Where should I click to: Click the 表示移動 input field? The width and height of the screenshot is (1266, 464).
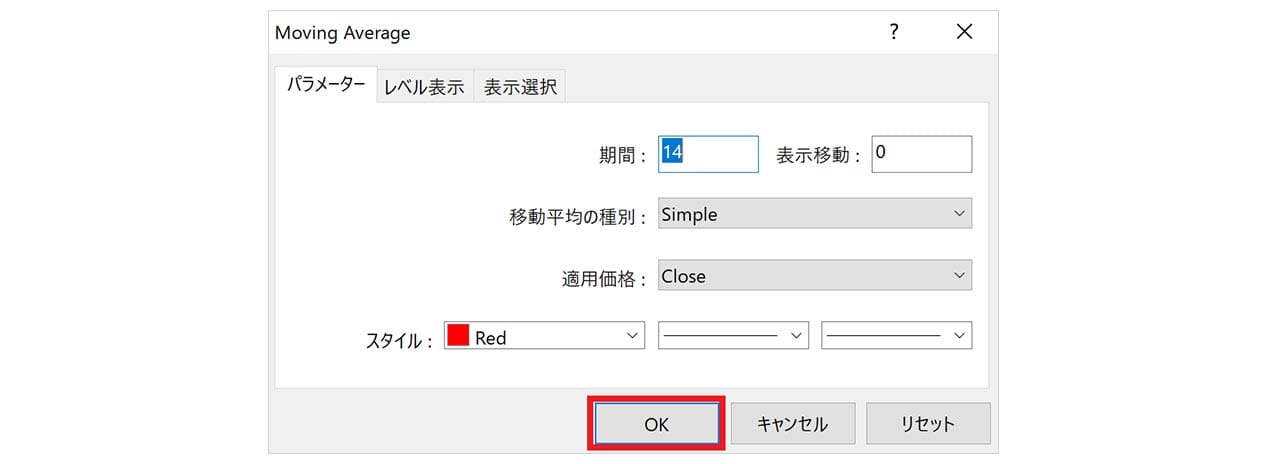click(x=921, y=154)
